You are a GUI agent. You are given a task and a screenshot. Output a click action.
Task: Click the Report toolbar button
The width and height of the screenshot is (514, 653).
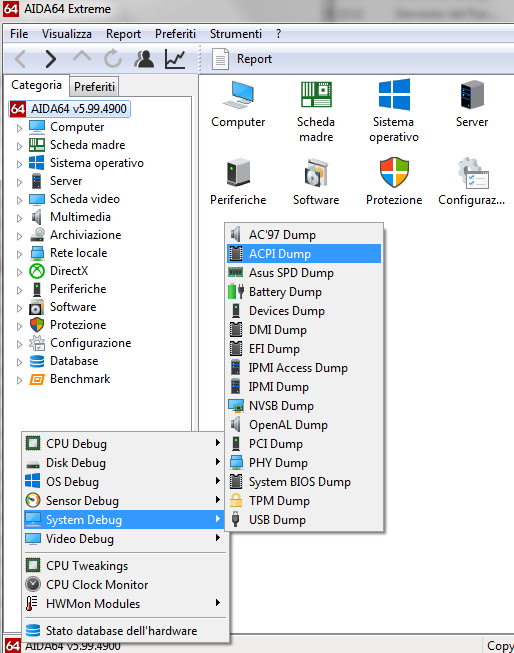pyautogui.click(x=242, y=59)
